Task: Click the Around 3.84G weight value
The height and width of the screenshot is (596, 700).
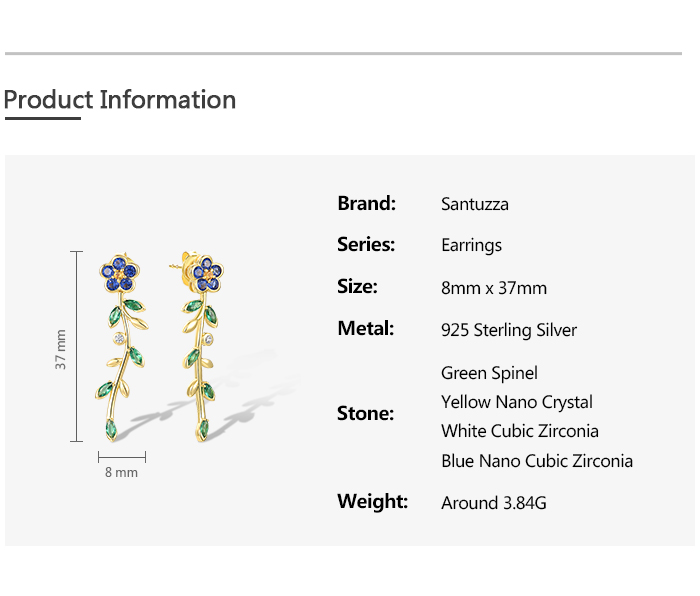Action: (494, 503)
